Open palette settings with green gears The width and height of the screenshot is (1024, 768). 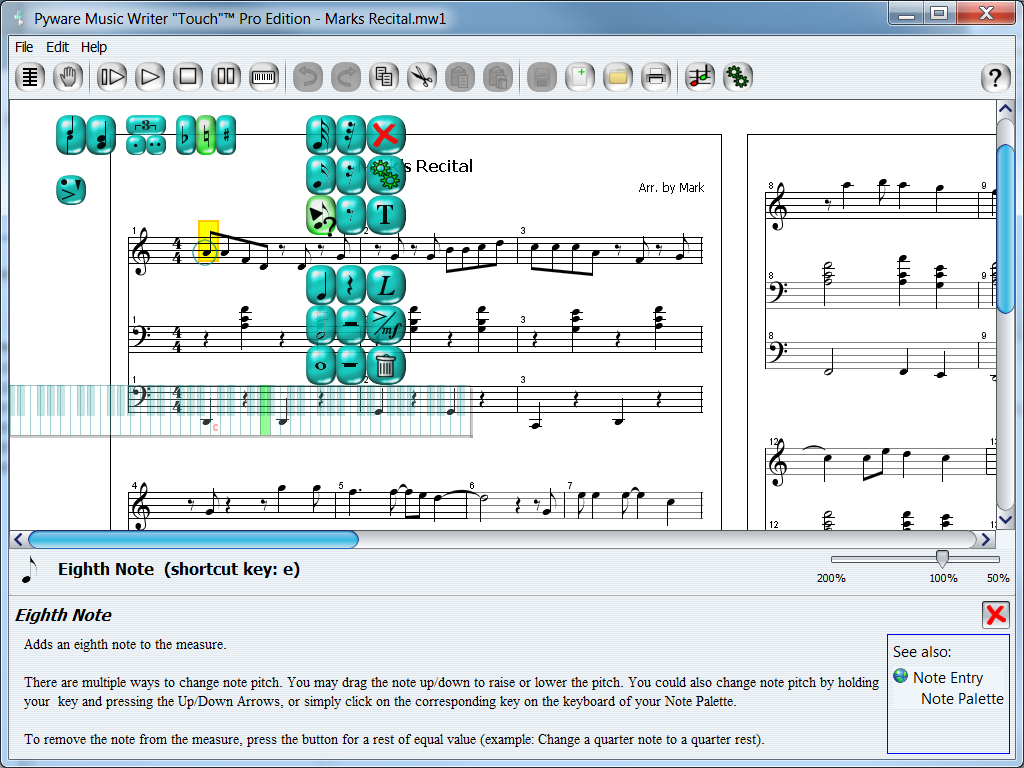(x=385, y=174)
